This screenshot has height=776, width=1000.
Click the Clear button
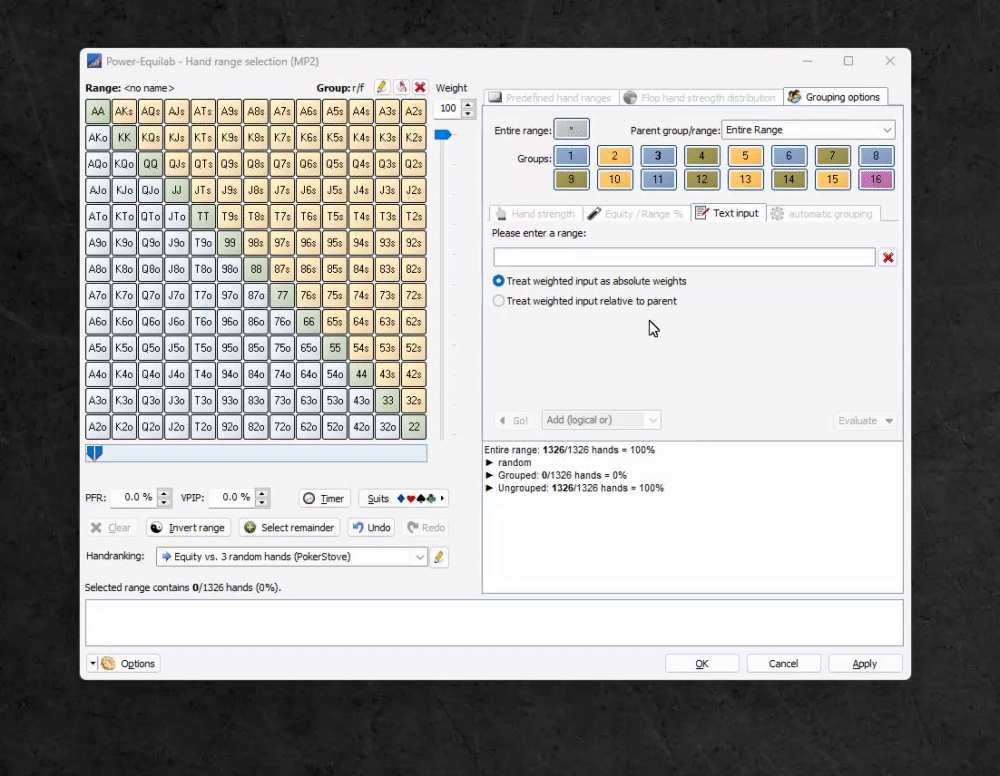coord(111,528)
